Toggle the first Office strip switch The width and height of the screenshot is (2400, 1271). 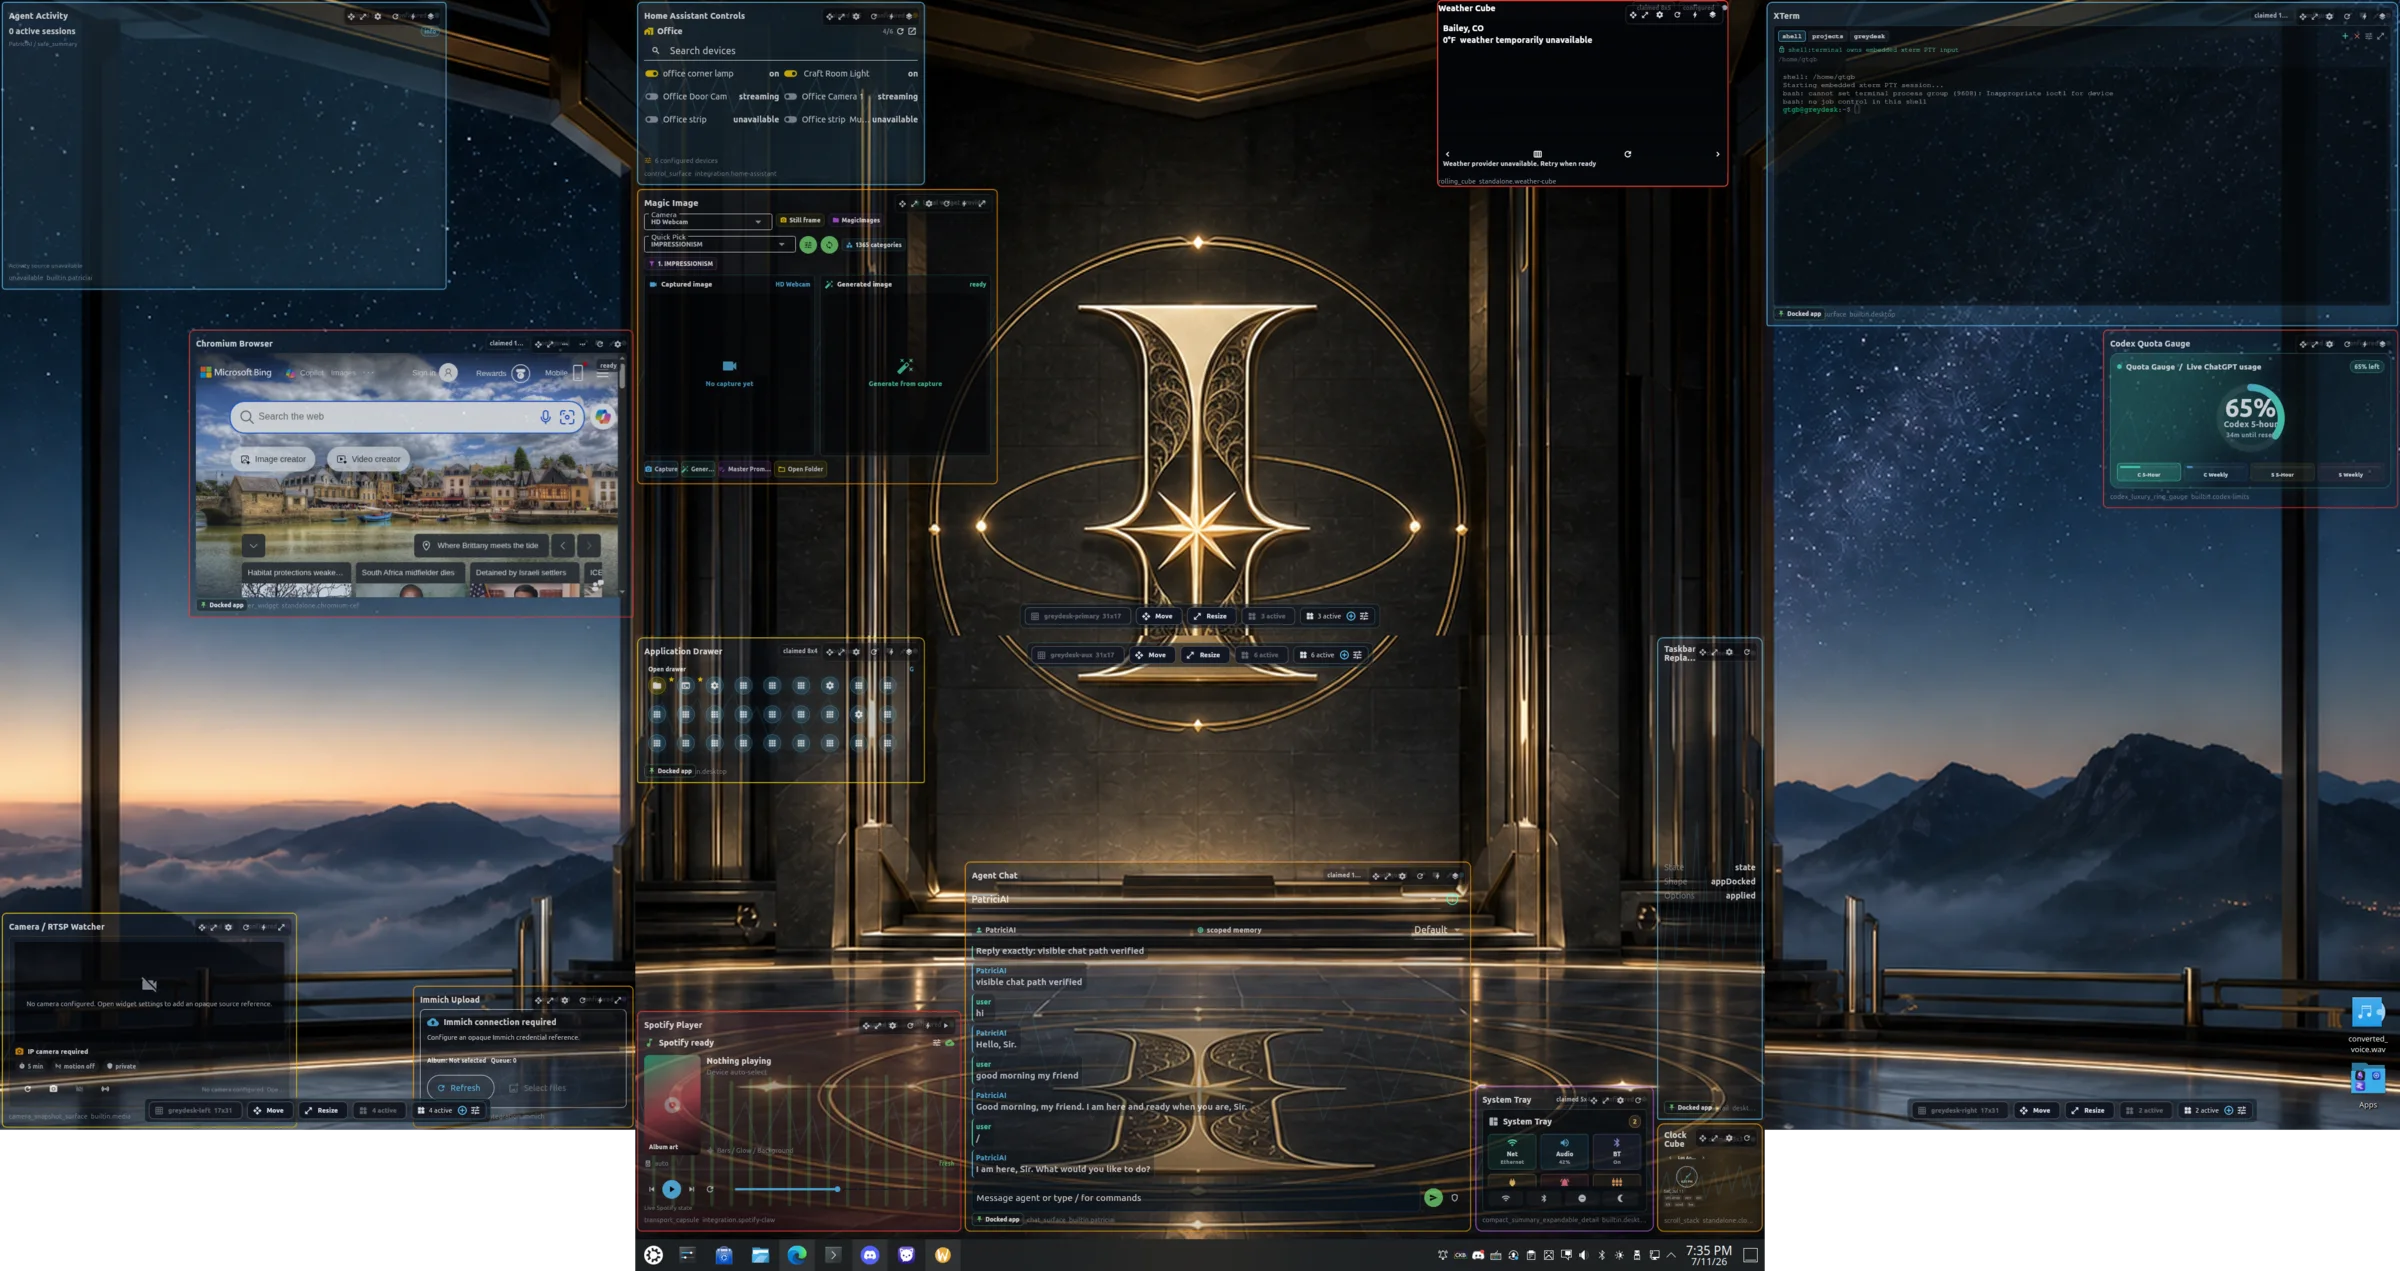tap(652, 120)
